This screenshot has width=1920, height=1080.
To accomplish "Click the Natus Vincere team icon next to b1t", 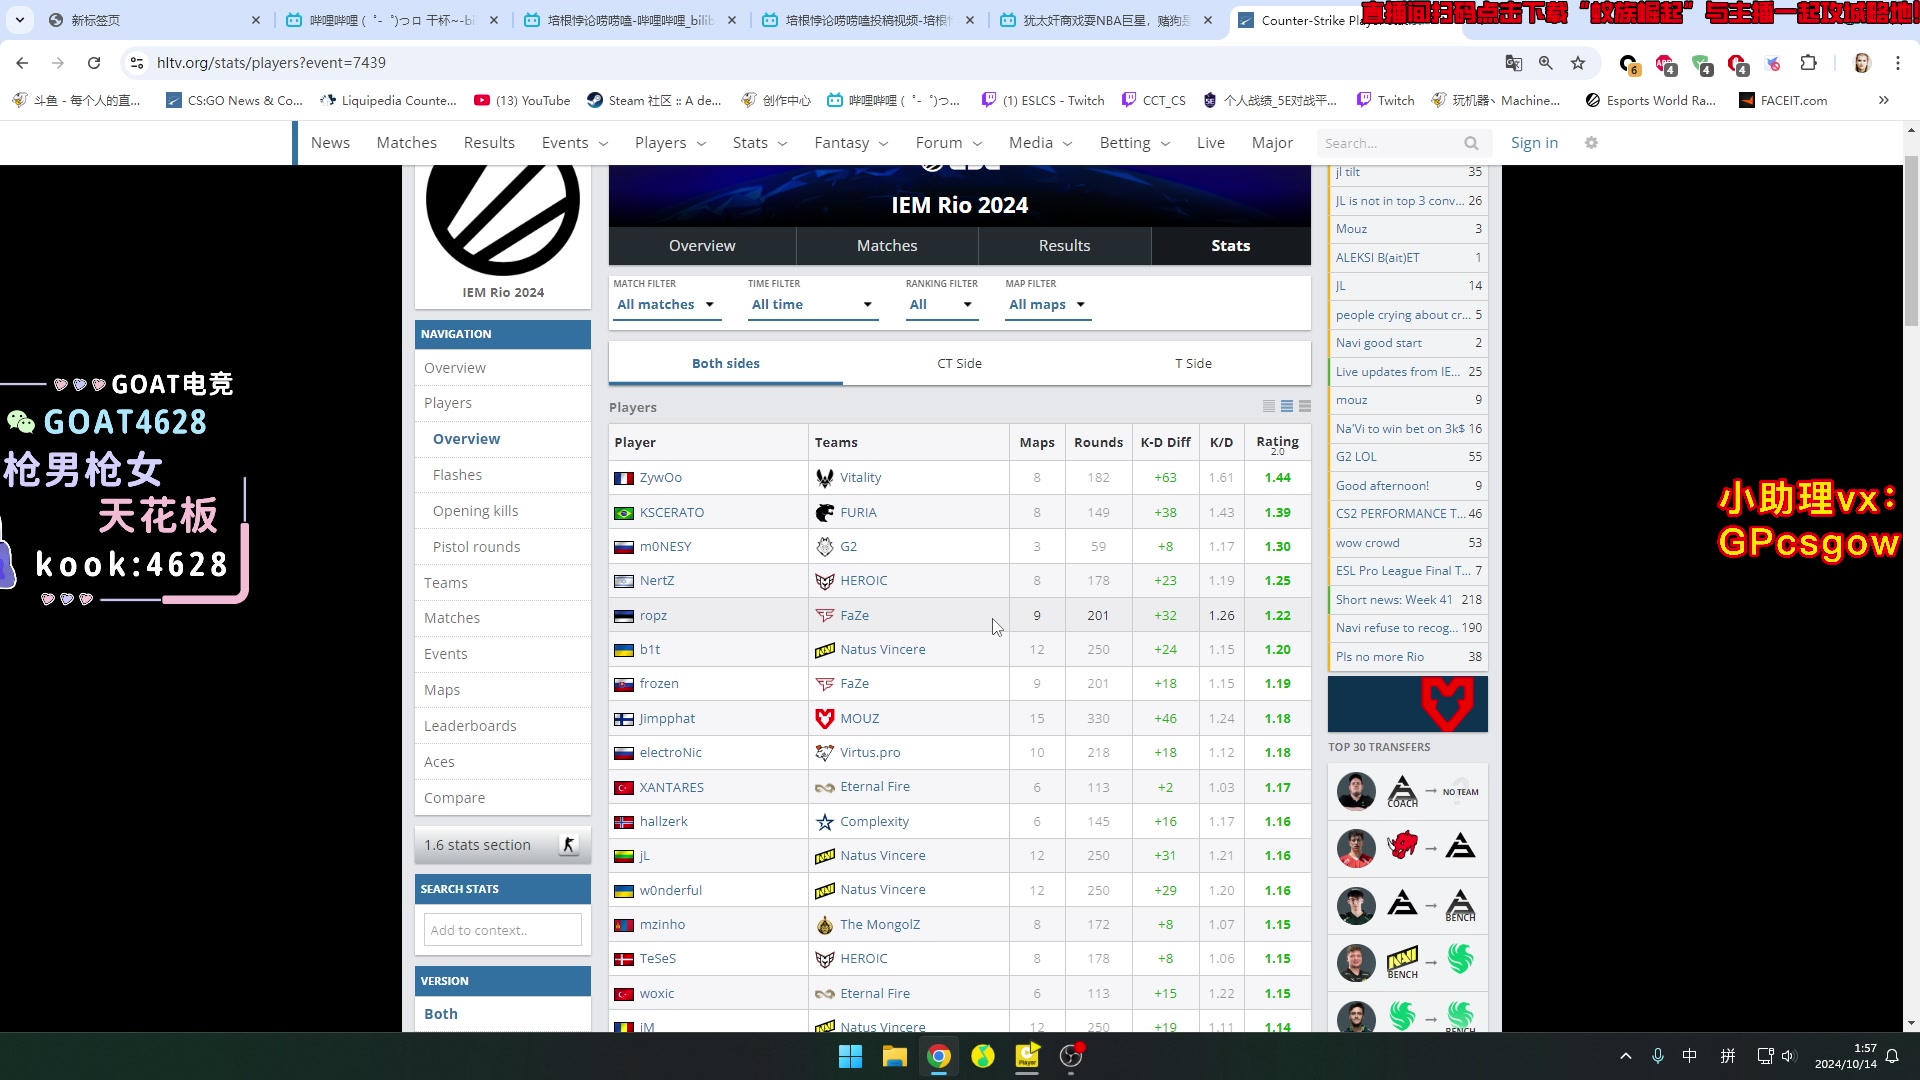I will (x=824, y=649).
